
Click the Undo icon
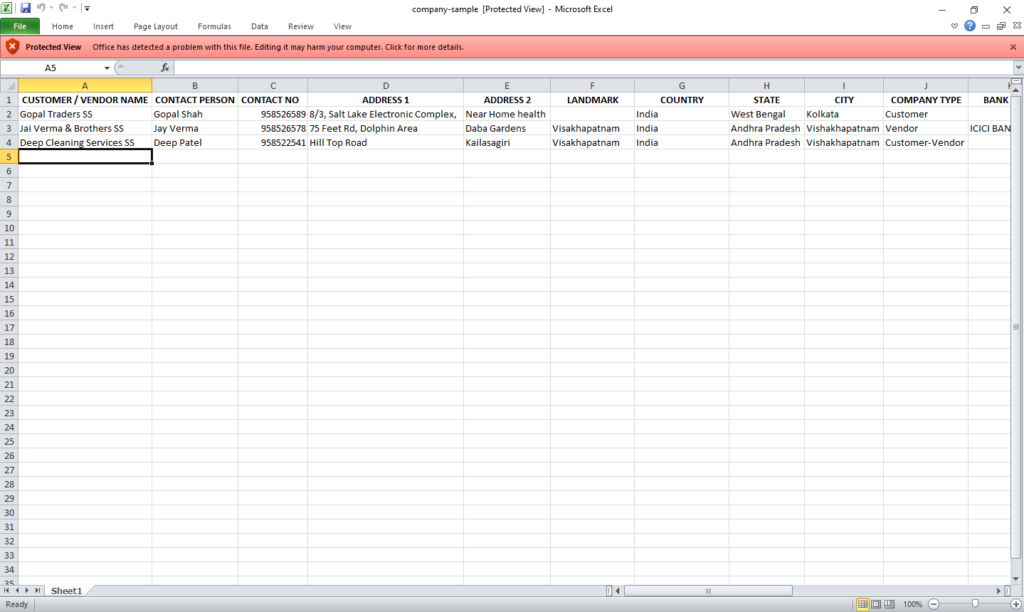40,8
